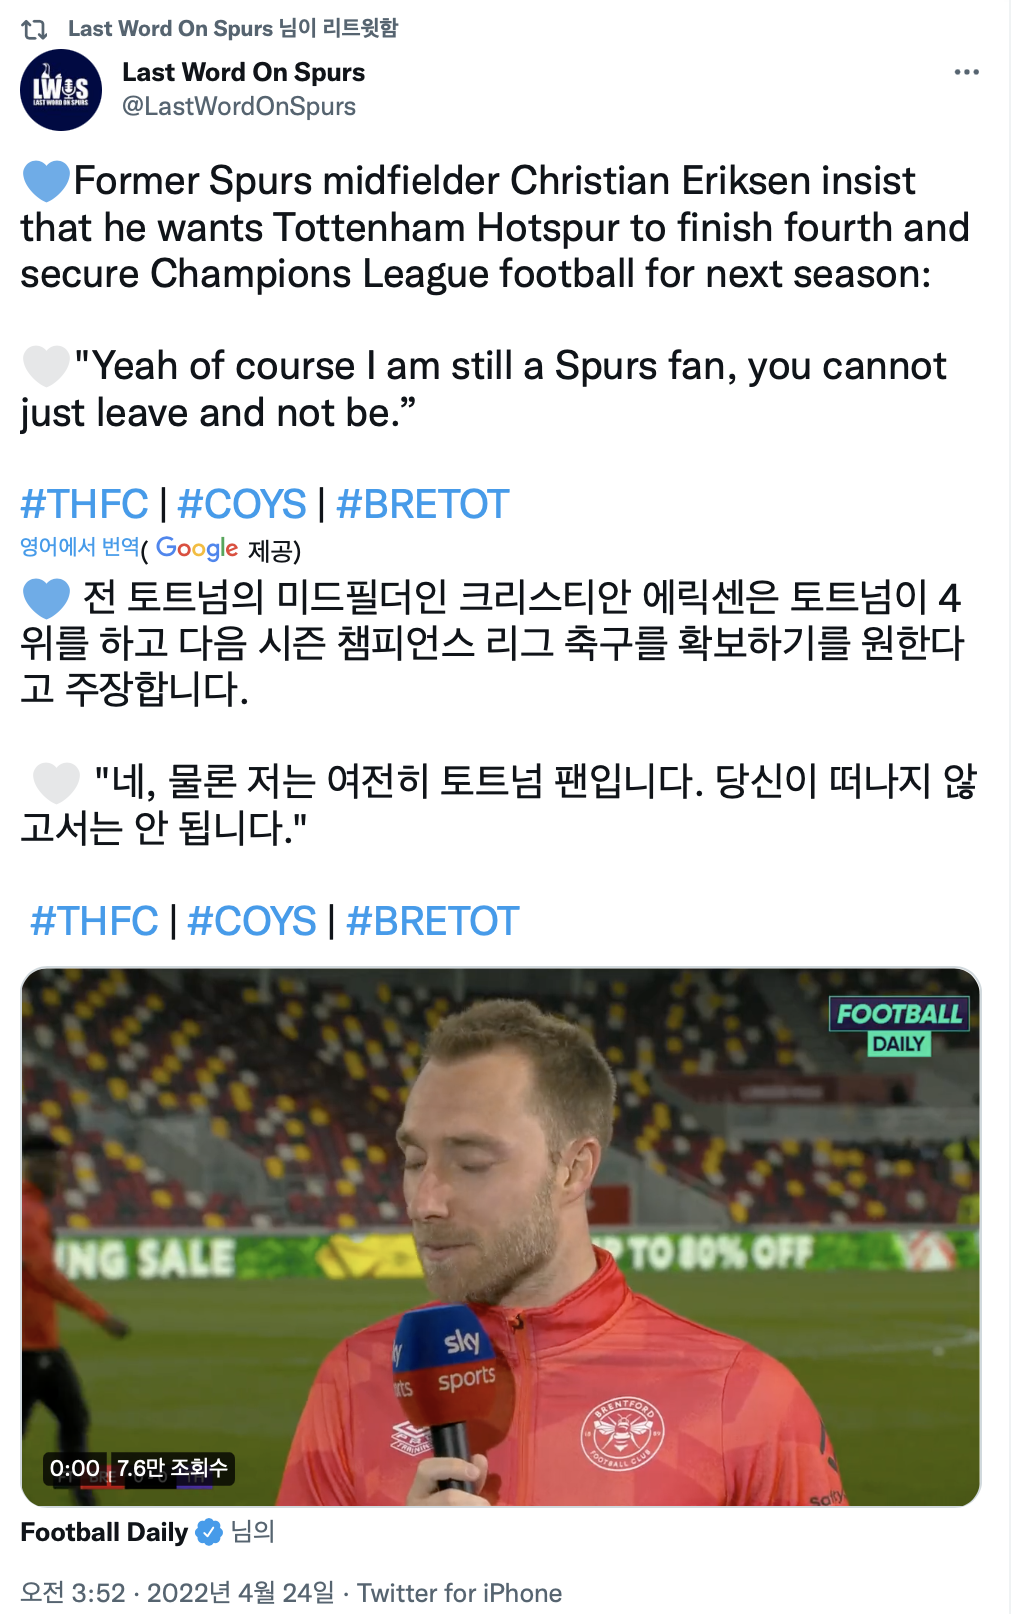Open the first #COYS hashtag in the original text
The width and height of the screenshot is (1036, 1614).
241,504
